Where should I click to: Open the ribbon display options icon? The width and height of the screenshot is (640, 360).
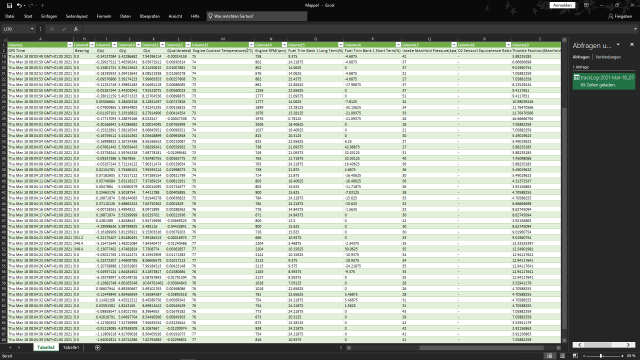coord(586,5)
